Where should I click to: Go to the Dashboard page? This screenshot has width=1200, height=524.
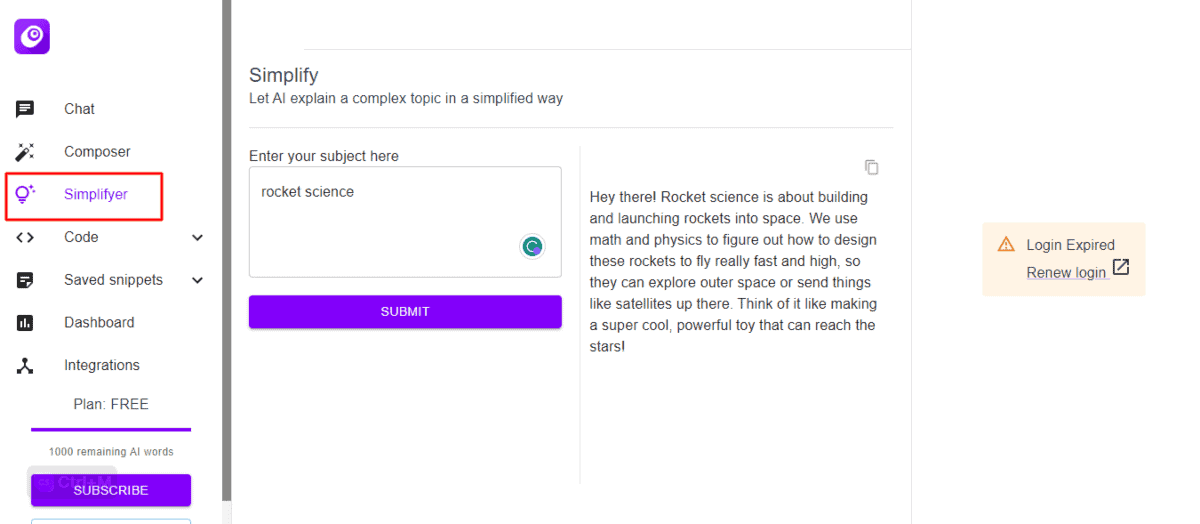pos(99,323)
